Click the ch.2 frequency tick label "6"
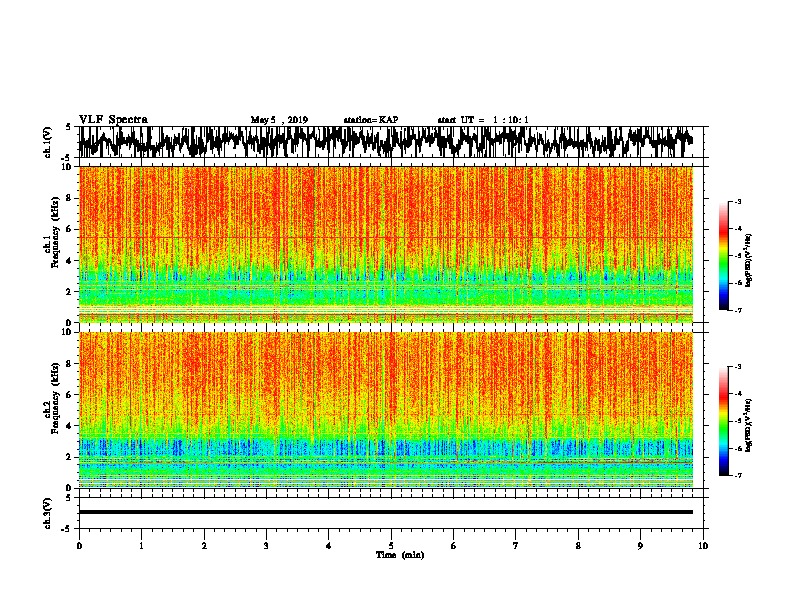 pos(69,395)
